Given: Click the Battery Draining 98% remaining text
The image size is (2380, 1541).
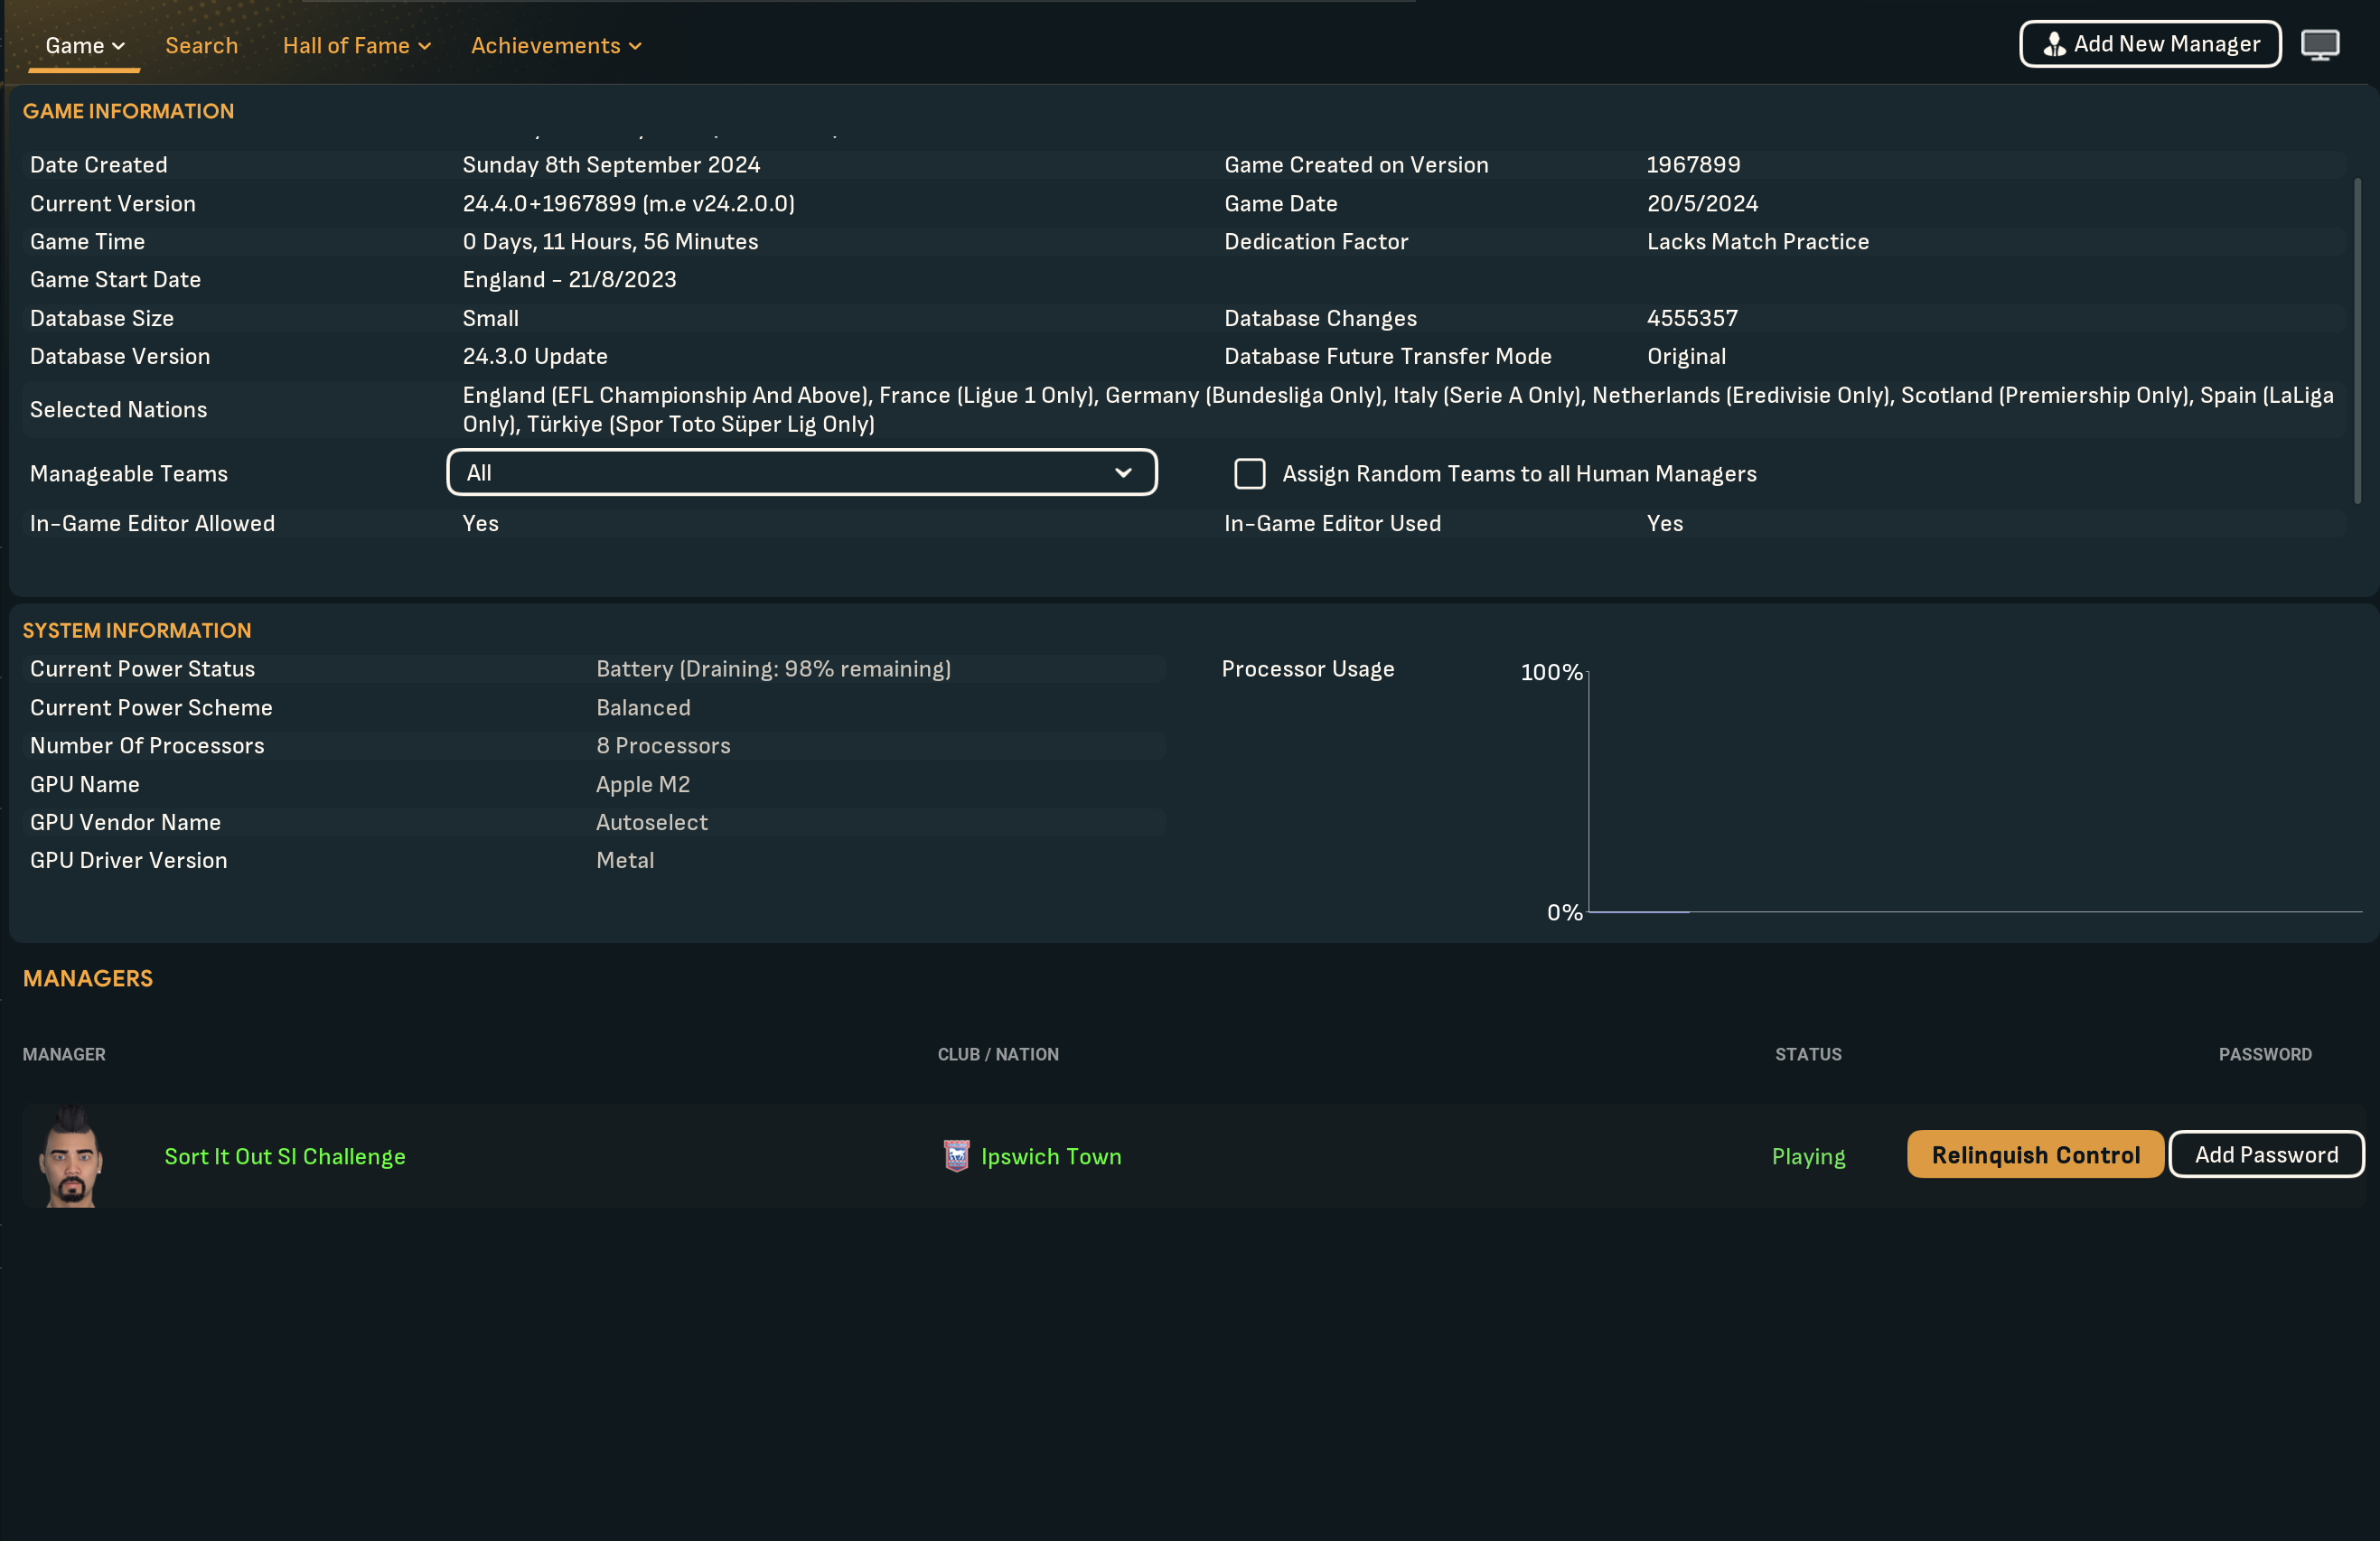Looking at the screenshot, I should pyautogui.click(x=773, y=668).
